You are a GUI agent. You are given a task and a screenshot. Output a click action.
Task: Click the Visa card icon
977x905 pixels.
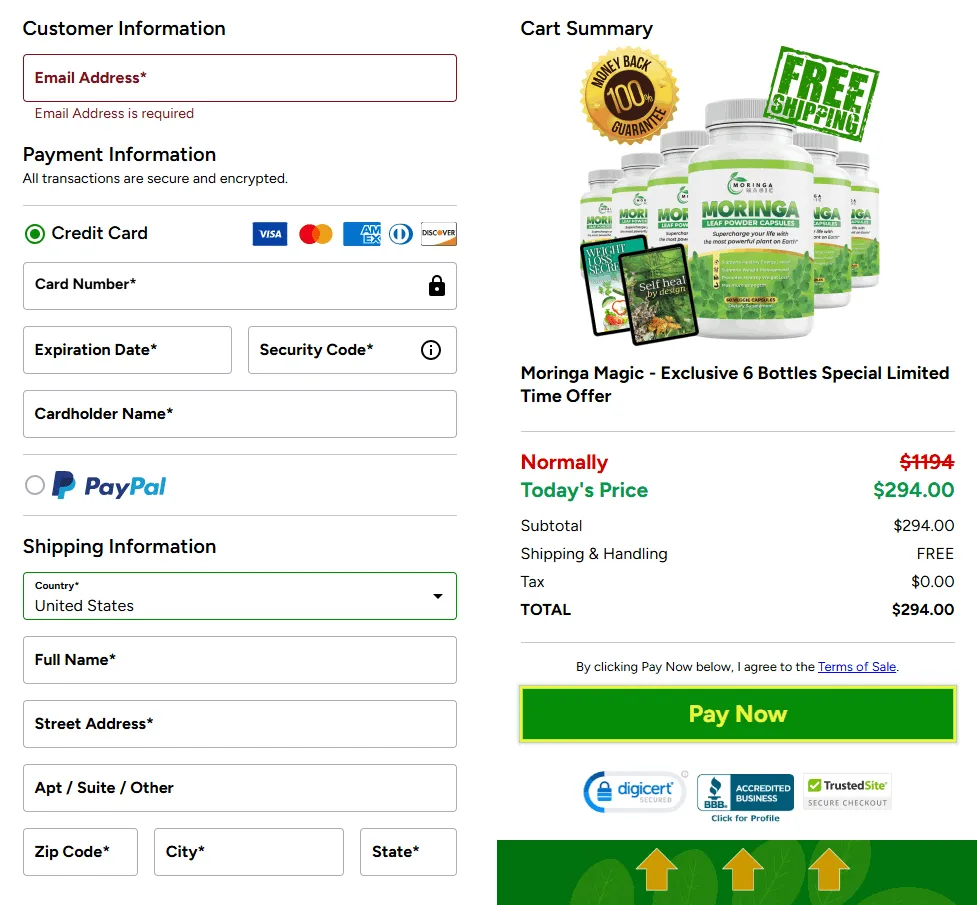[270, 234]
